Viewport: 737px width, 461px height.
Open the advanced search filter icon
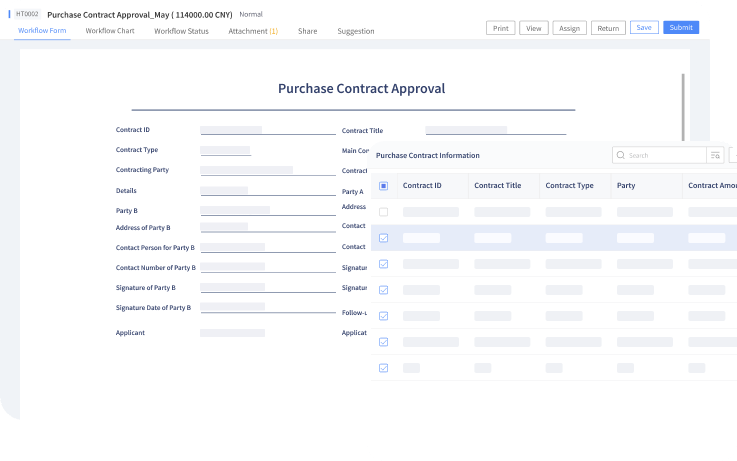(x=715, y=155)
